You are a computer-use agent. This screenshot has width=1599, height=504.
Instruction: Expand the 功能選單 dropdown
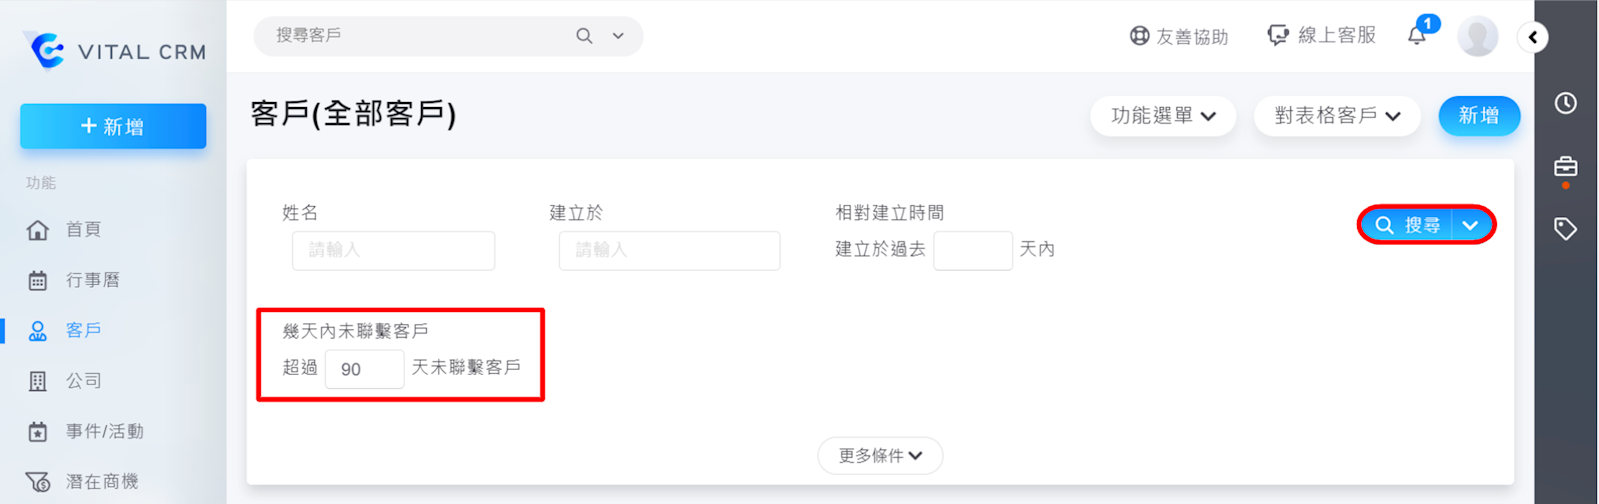coord(1163,116)
